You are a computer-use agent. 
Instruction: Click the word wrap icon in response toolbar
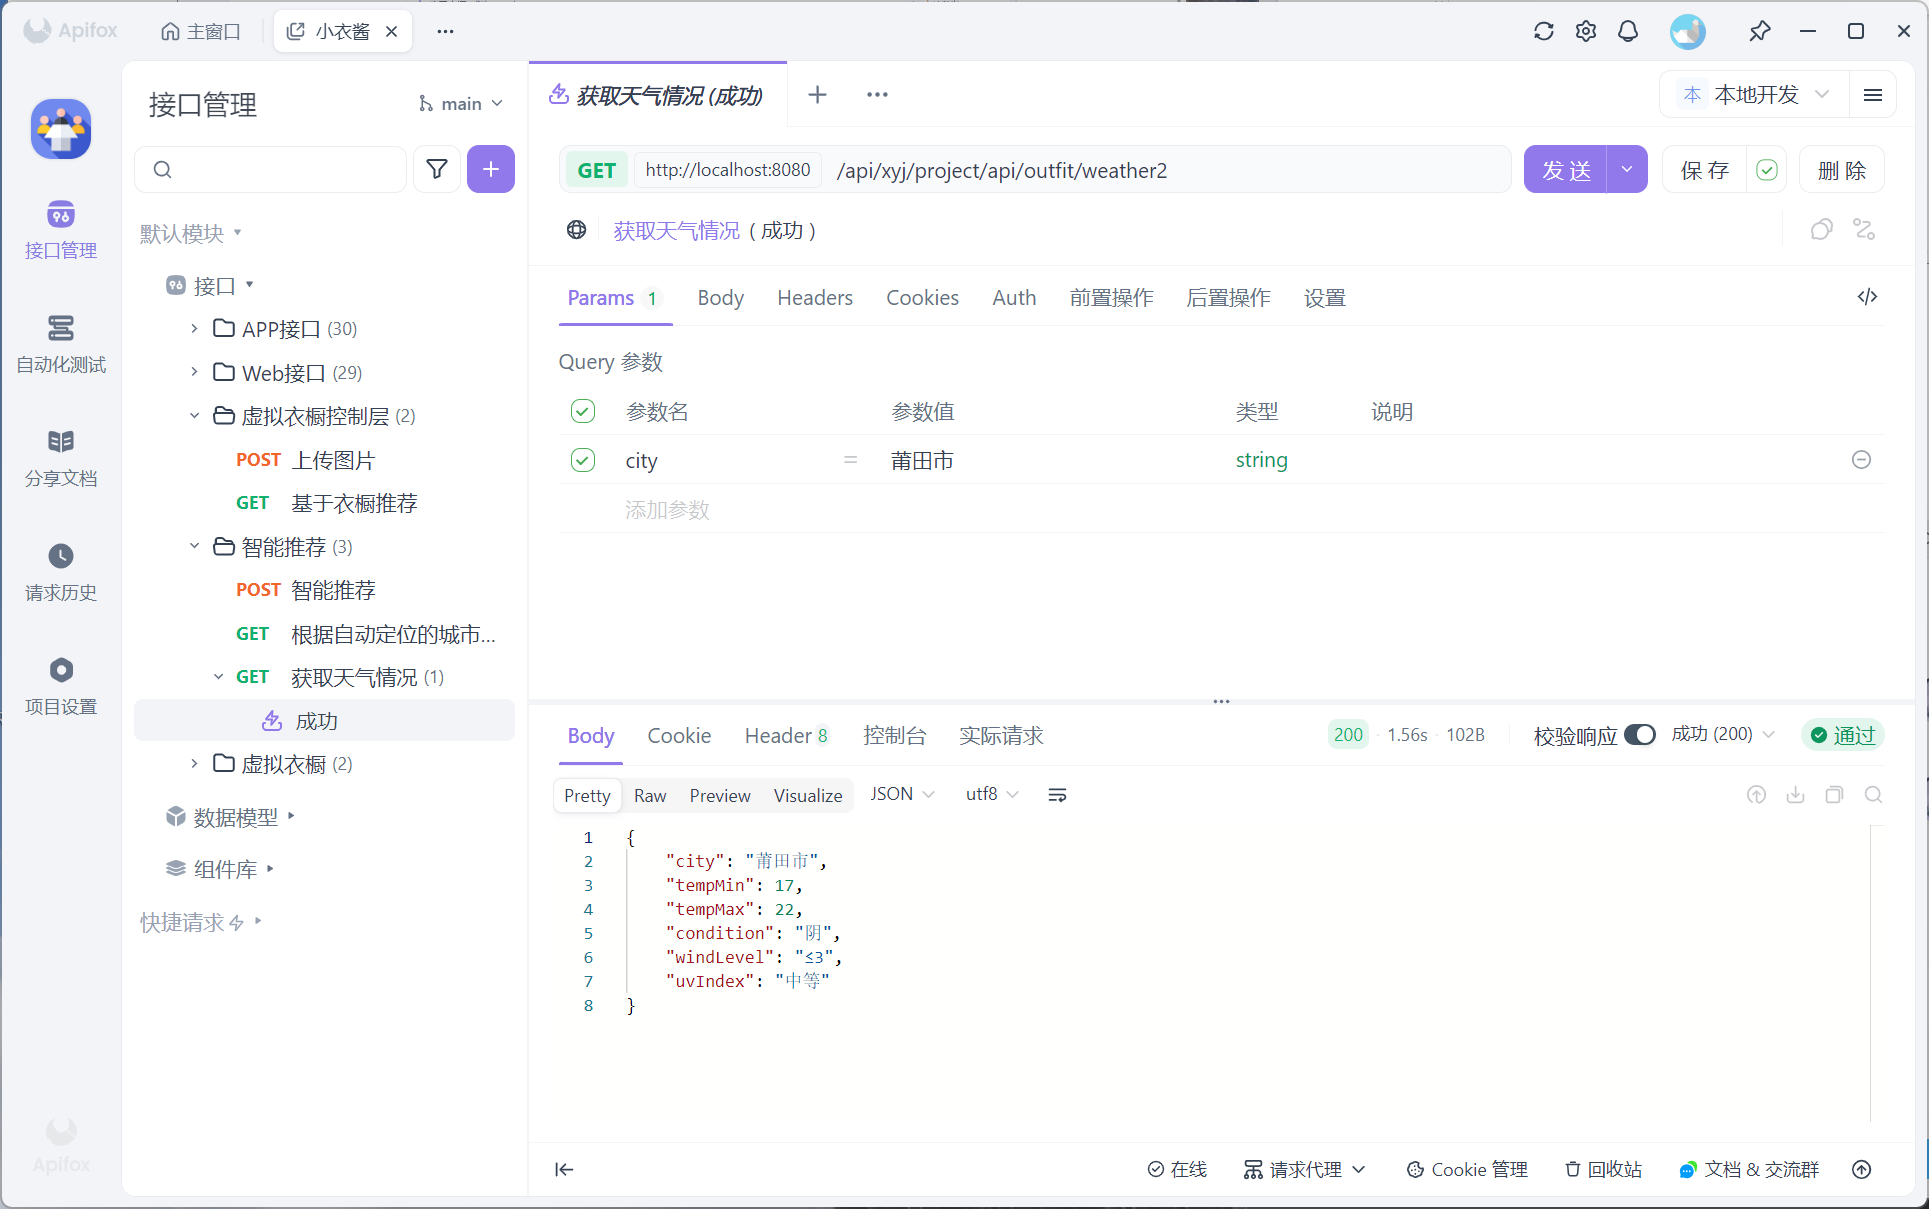1057,795
